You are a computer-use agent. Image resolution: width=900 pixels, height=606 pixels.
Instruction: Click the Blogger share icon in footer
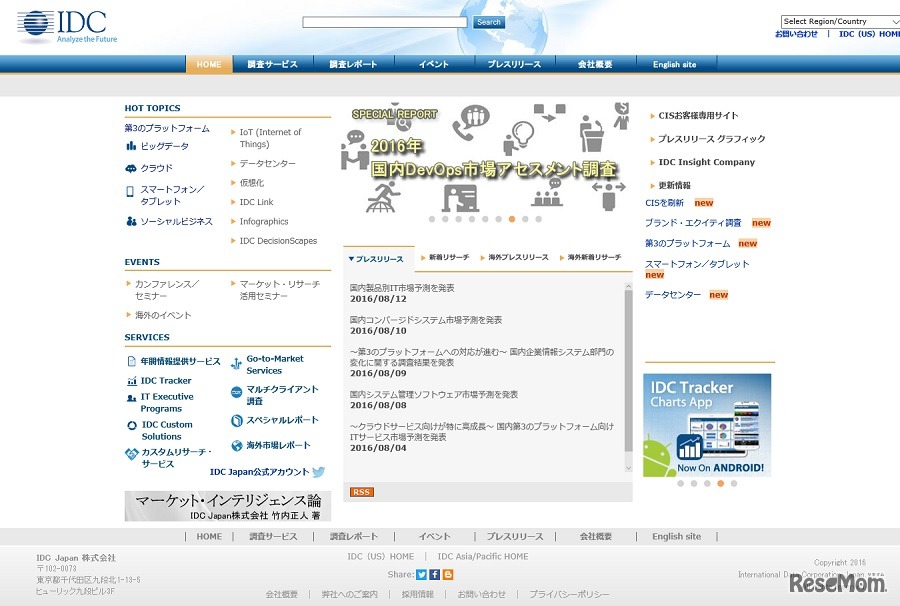point(447,574)
